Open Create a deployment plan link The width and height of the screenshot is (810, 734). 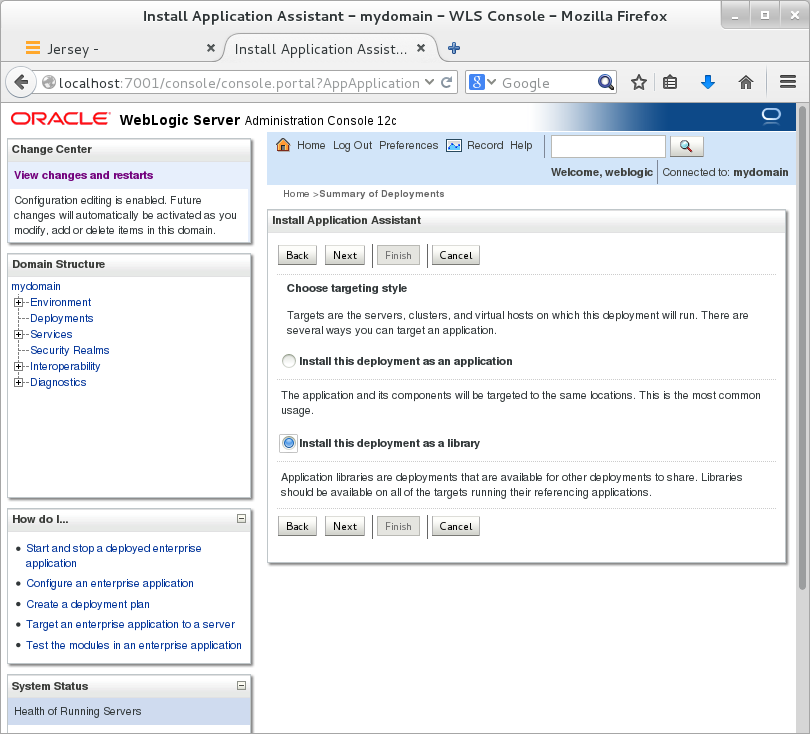[88, 604]
